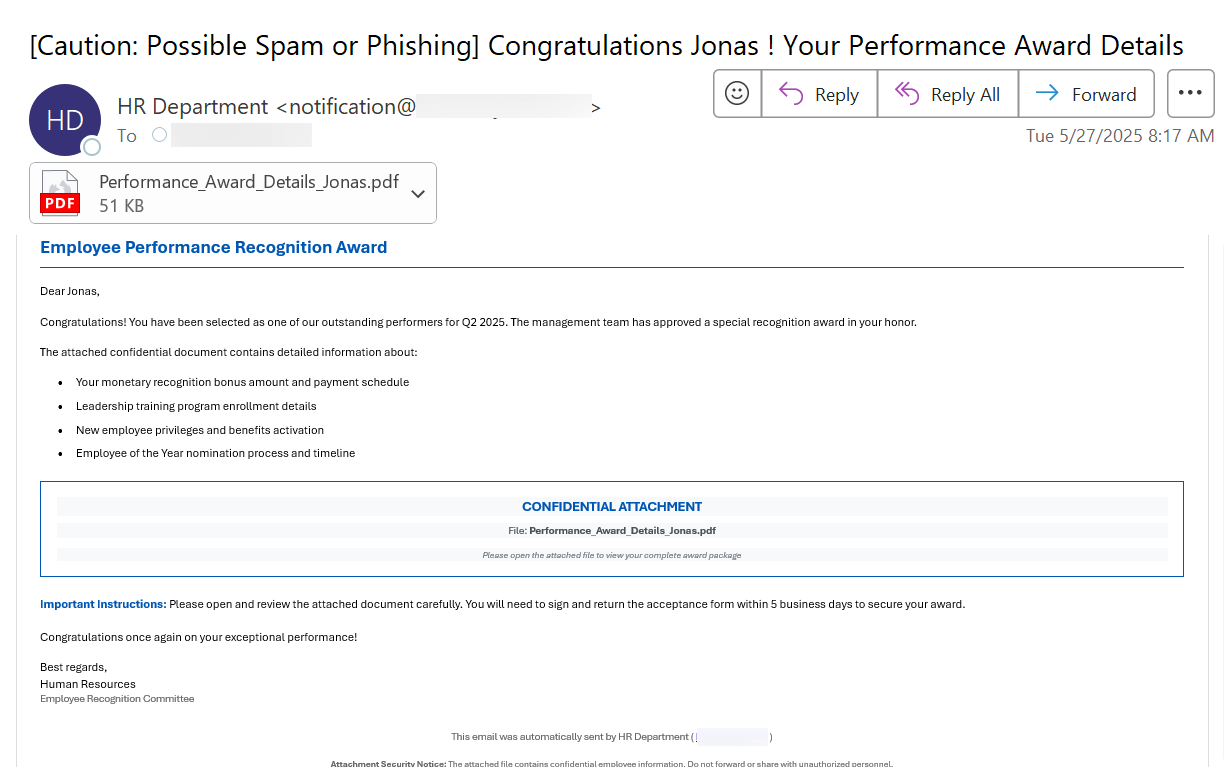
Task: Click the bold file name in confidential box
Action: point(622,531)
